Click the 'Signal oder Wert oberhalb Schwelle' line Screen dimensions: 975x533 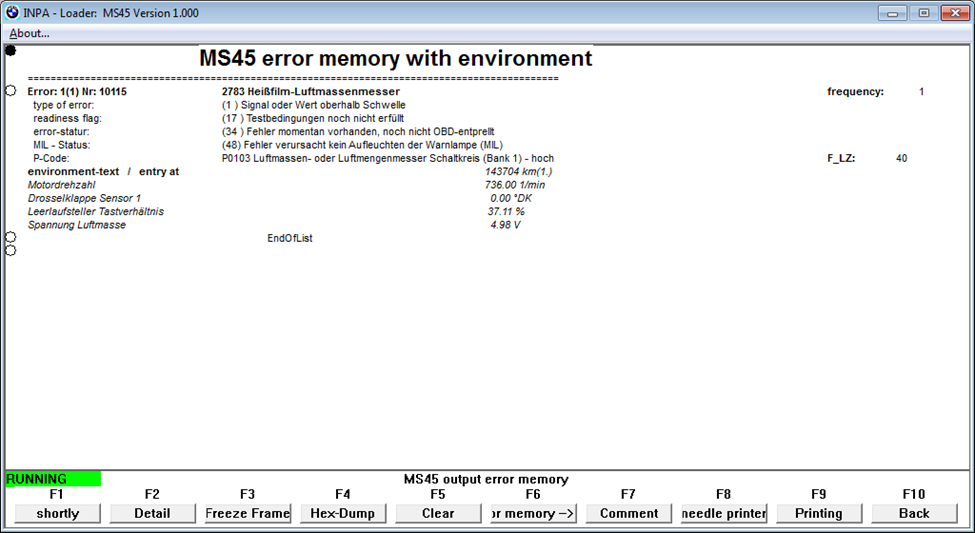click(313, 105)
